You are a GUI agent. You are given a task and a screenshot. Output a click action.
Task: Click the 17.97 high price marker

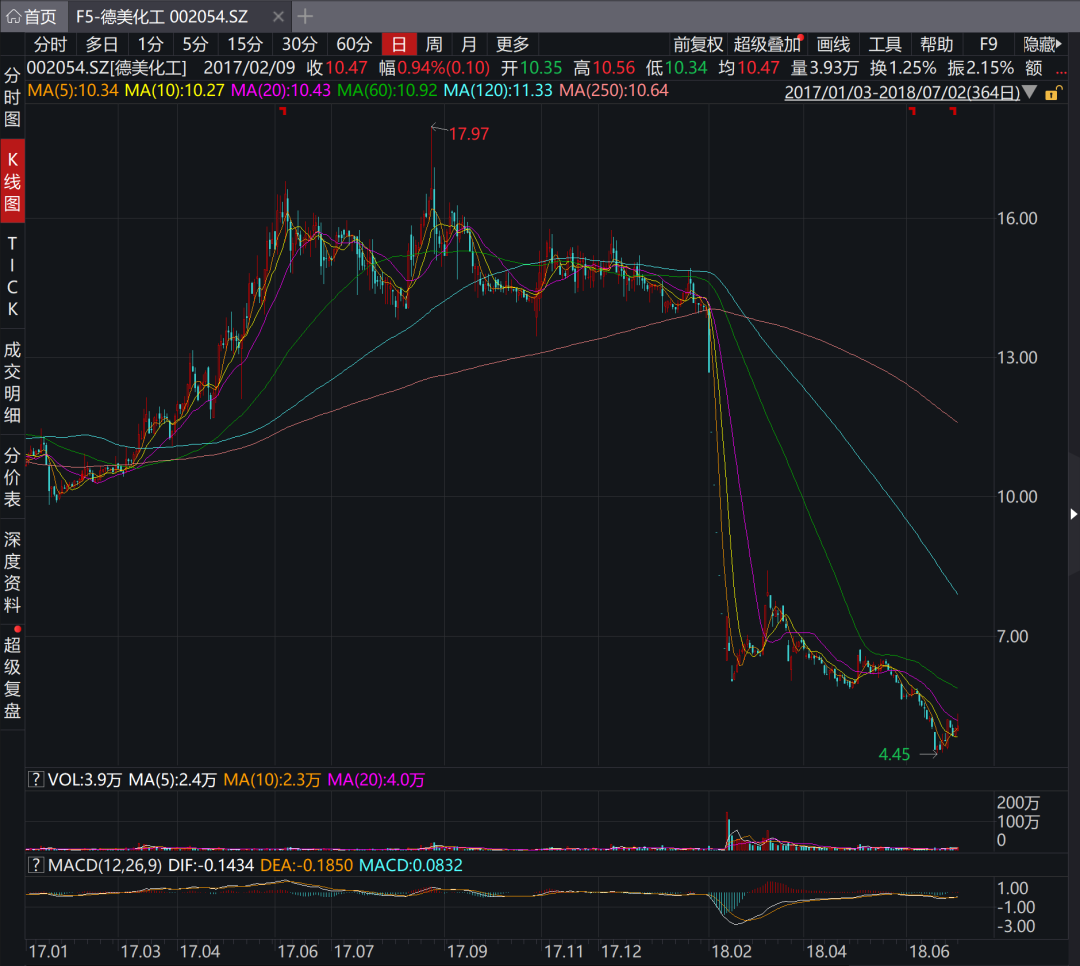pos(468,133)
